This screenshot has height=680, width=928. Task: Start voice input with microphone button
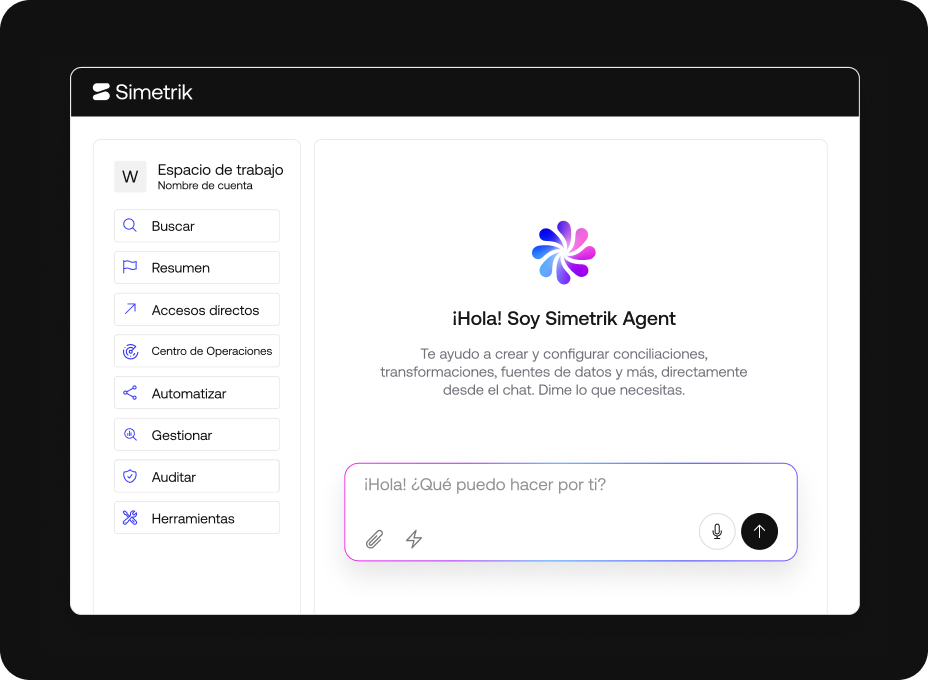point(717,531)
